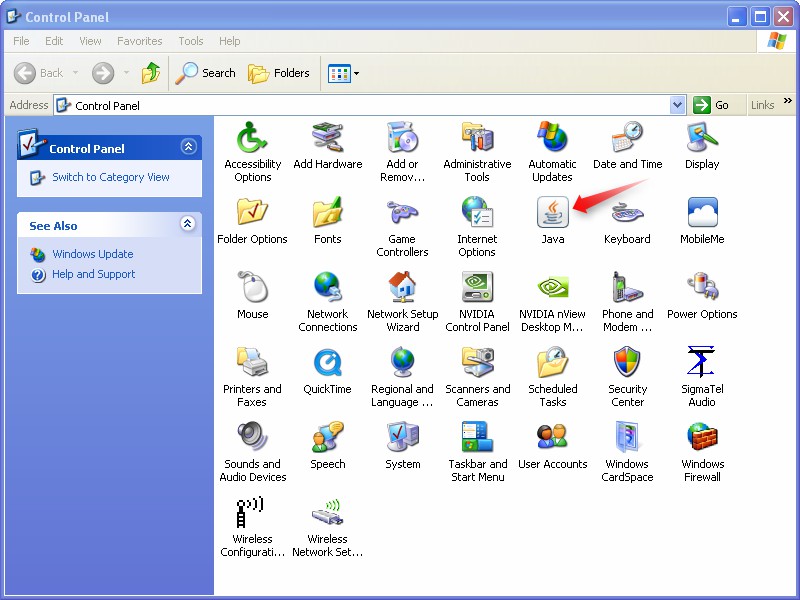Open the Fonts folder
Screen dimensions: 800x600
click(x=328, y=213)
